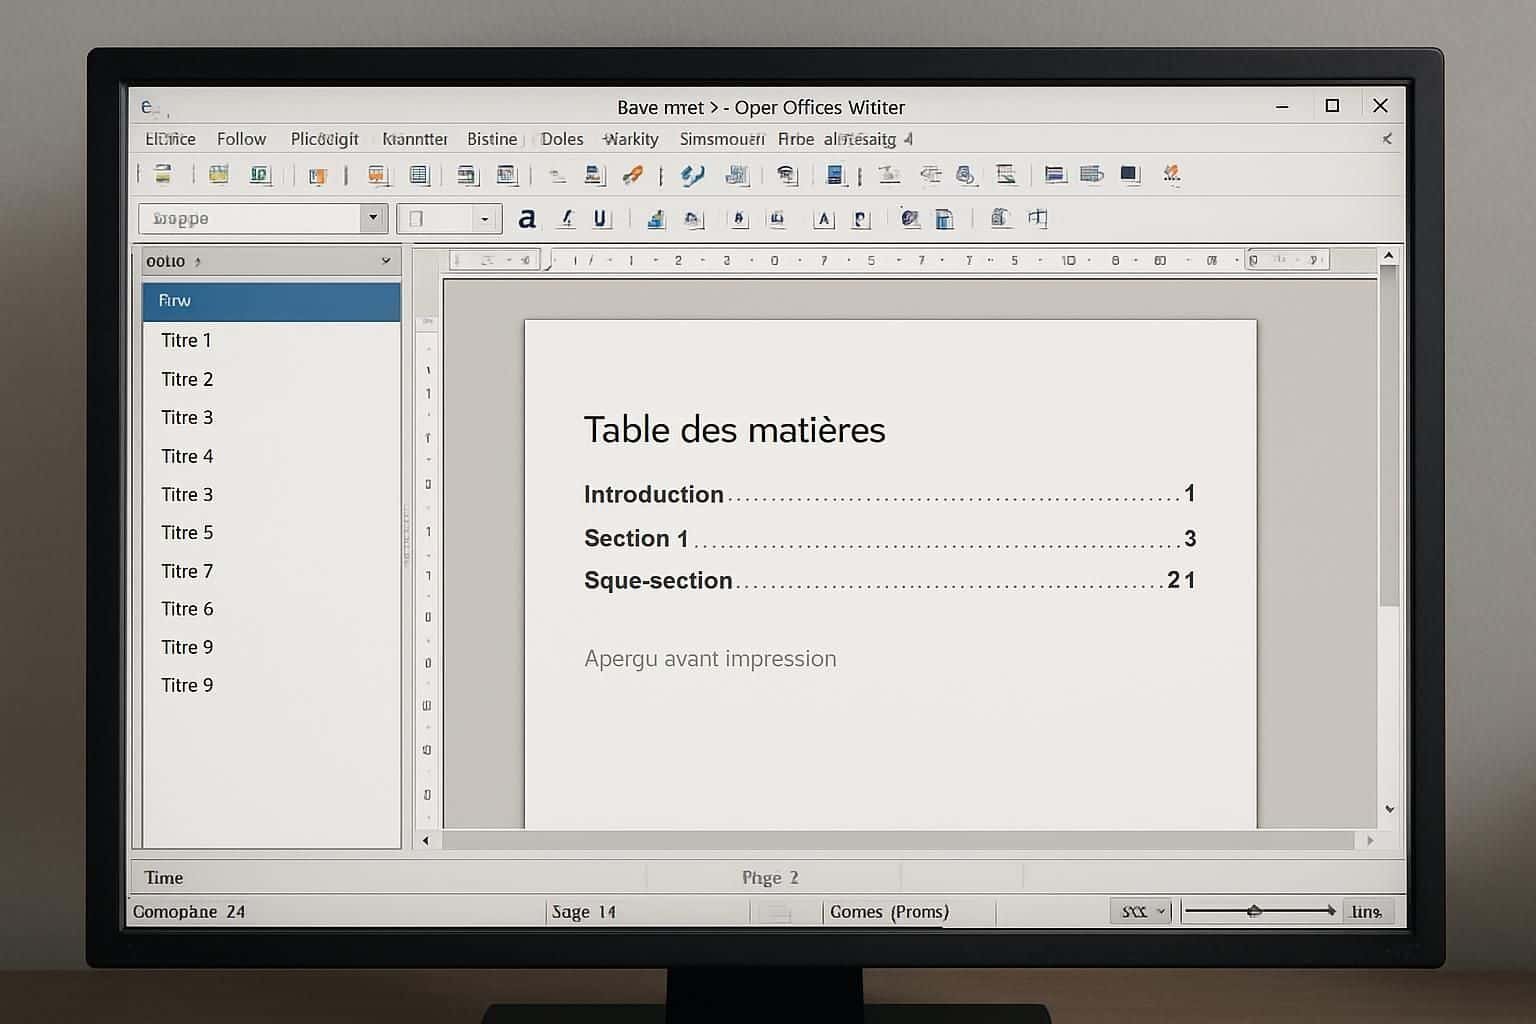This screenshot has width=1536, height=1024.
Task: Click the 'Phge 2' page indicator
Action: click(x=770, y=878)
